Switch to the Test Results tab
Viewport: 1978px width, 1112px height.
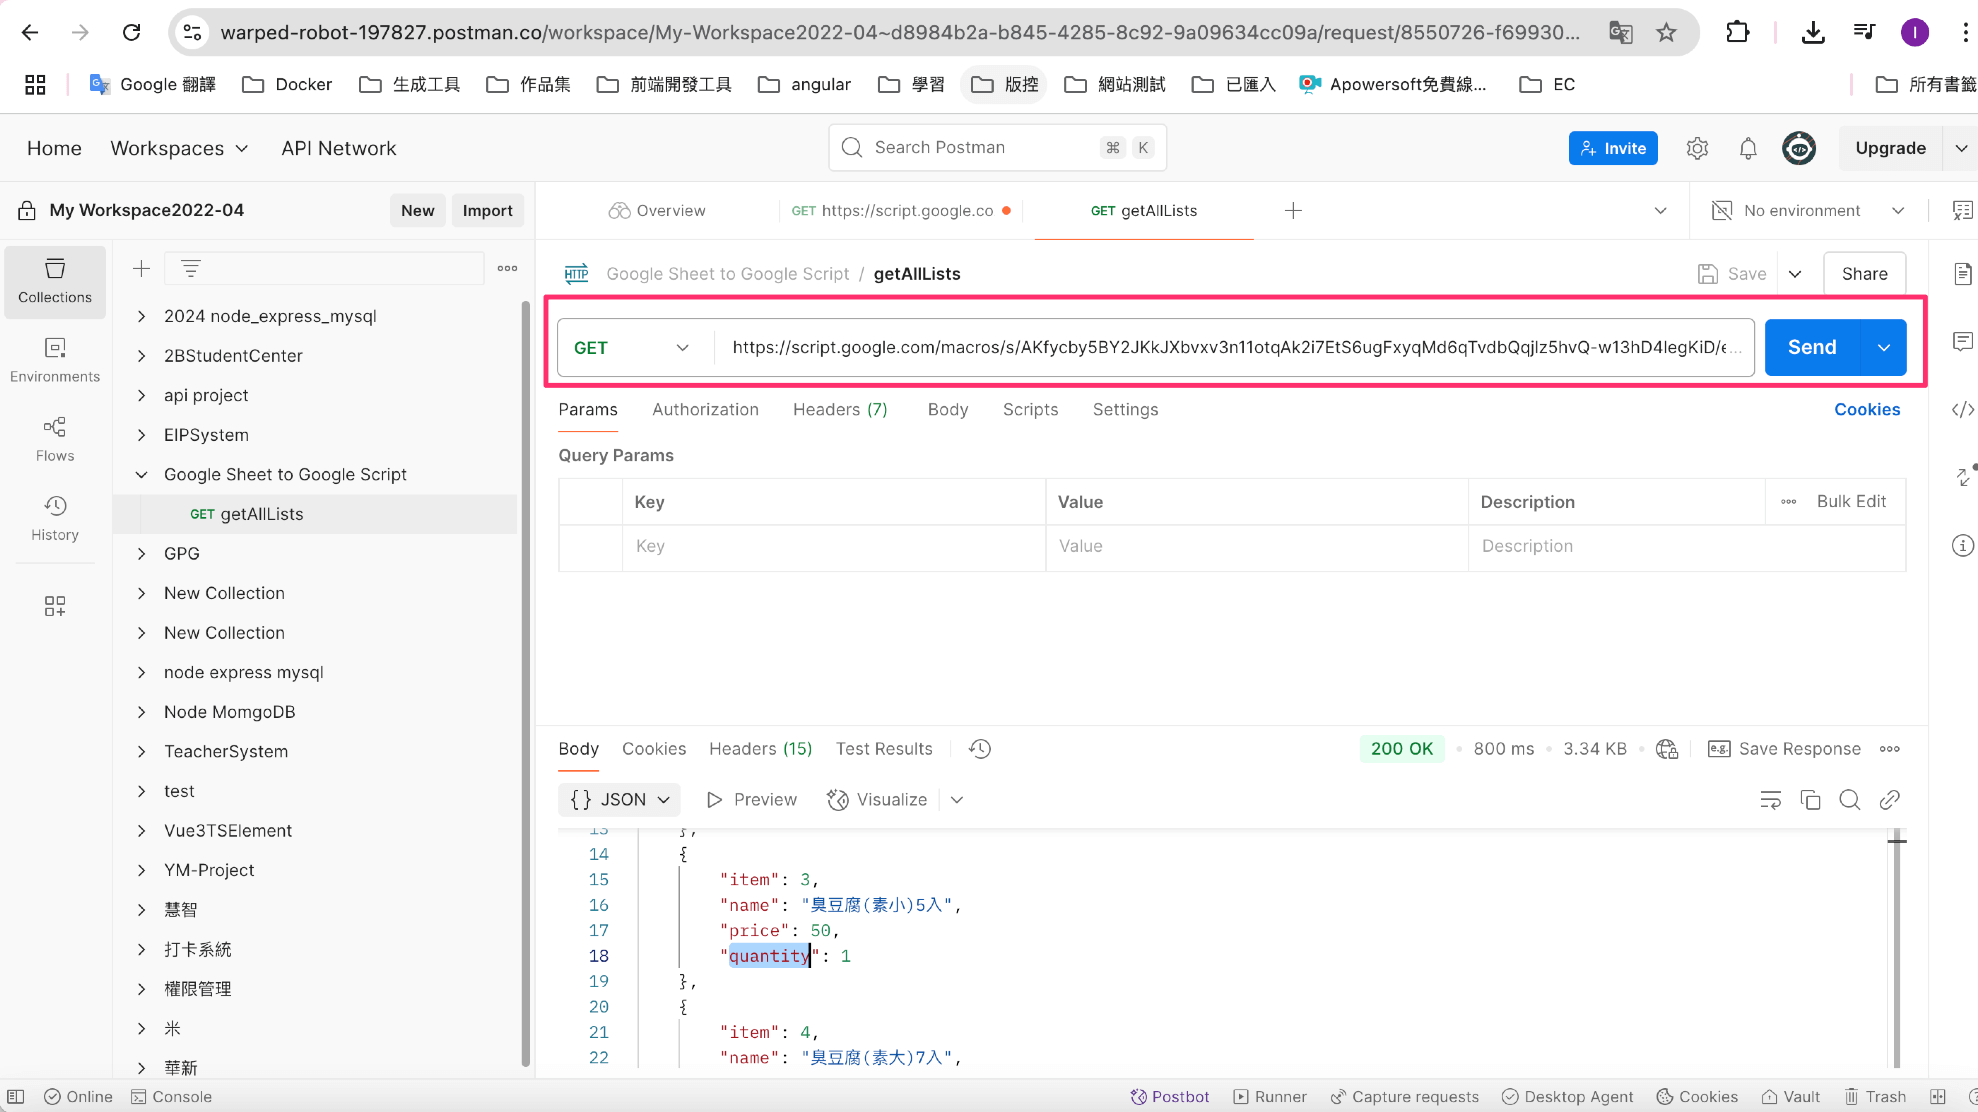884,749
